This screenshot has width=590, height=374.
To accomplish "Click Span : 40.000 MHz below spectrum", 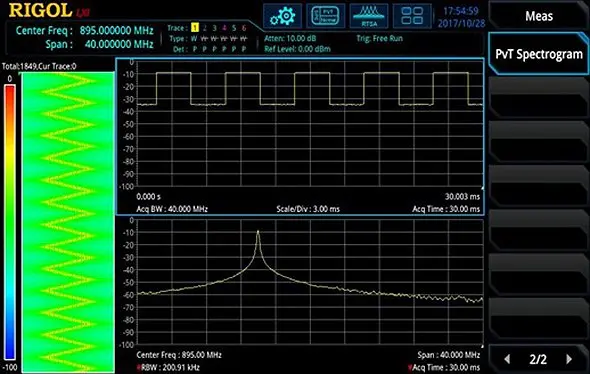I will tap(449, 355).
